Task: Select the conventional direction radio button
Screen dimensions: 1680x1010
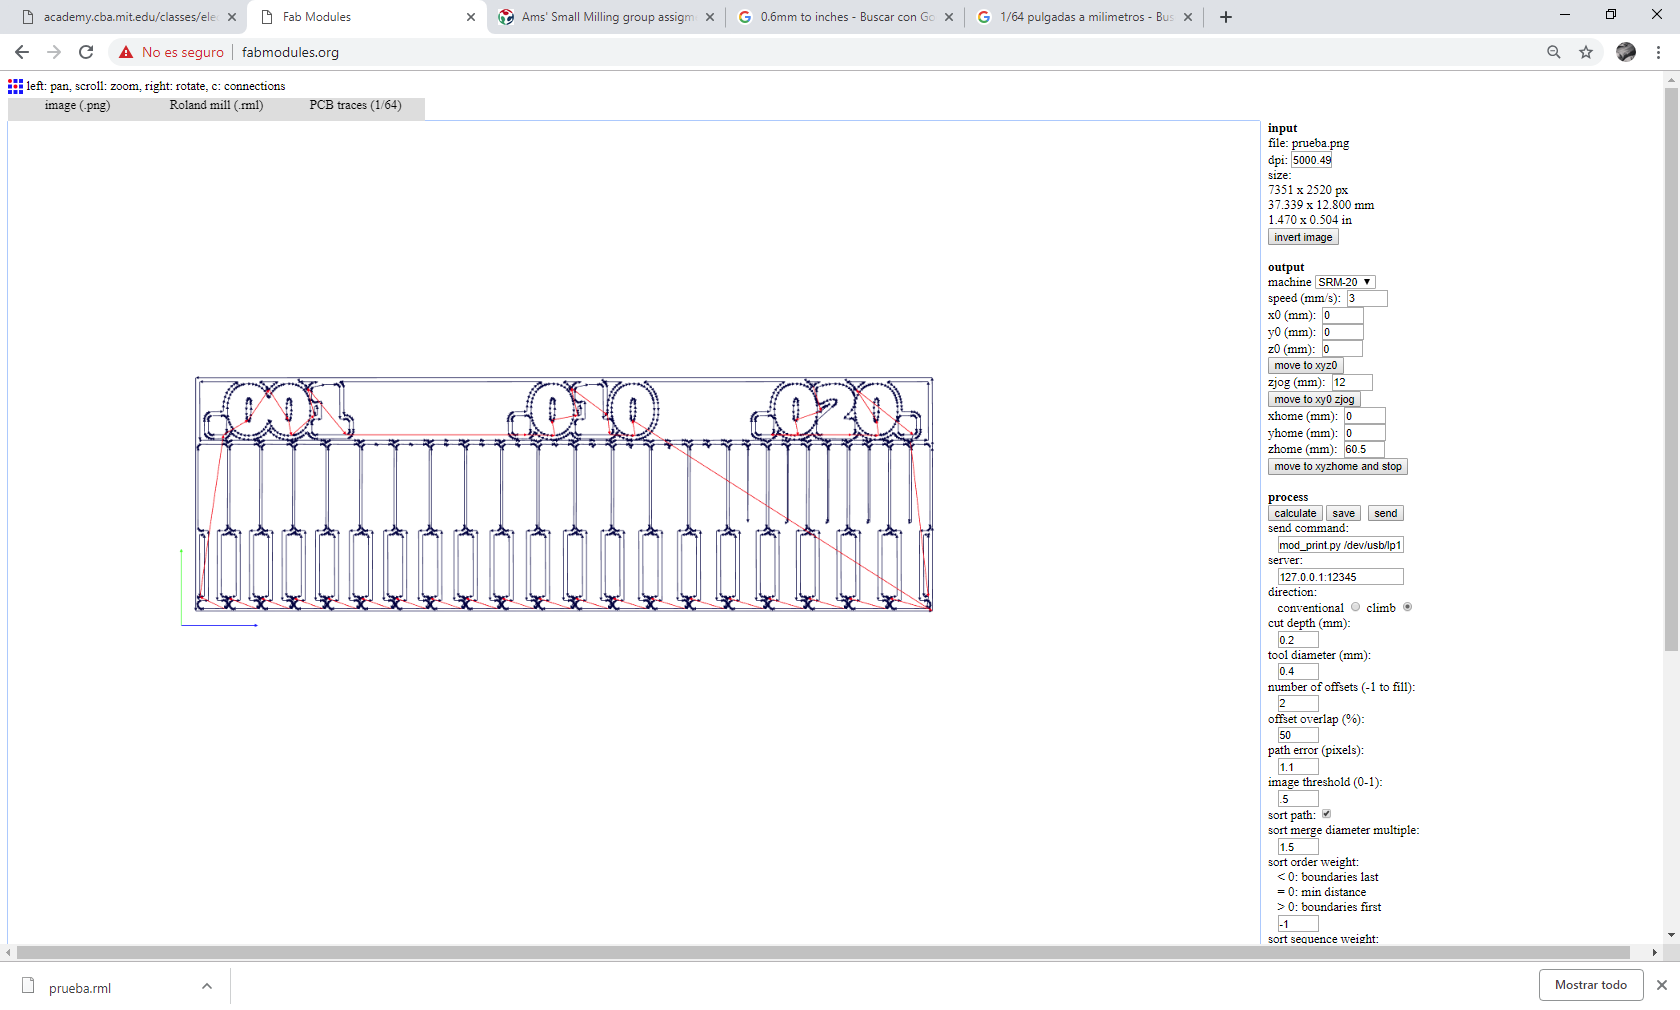Action: click(x=1356, y=607)
